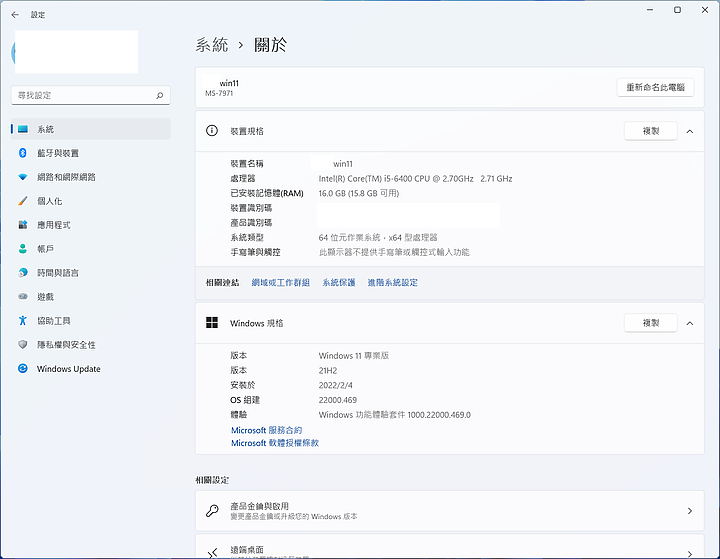Open Microsoft 軟體授權條款 link
The image size is (720, 559).
click(x=275, y=443)
